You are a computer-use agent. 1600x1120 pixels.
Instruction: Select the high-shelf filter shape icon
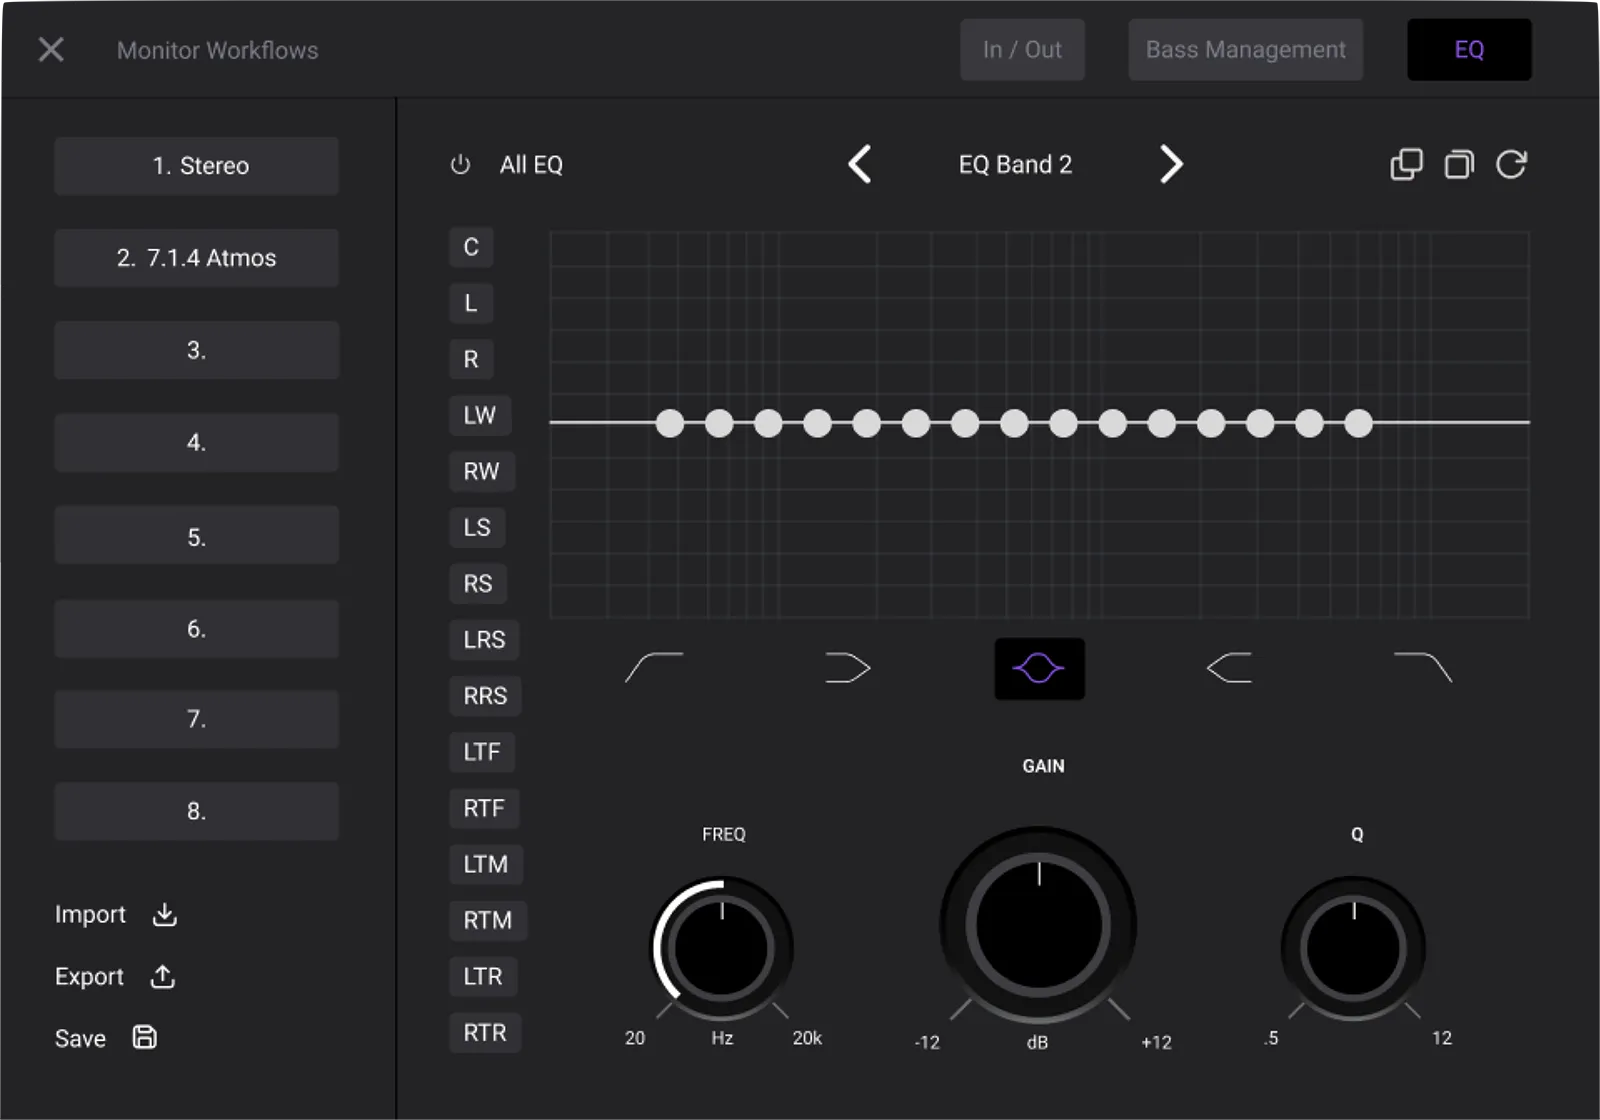(x=1229, y=668)
